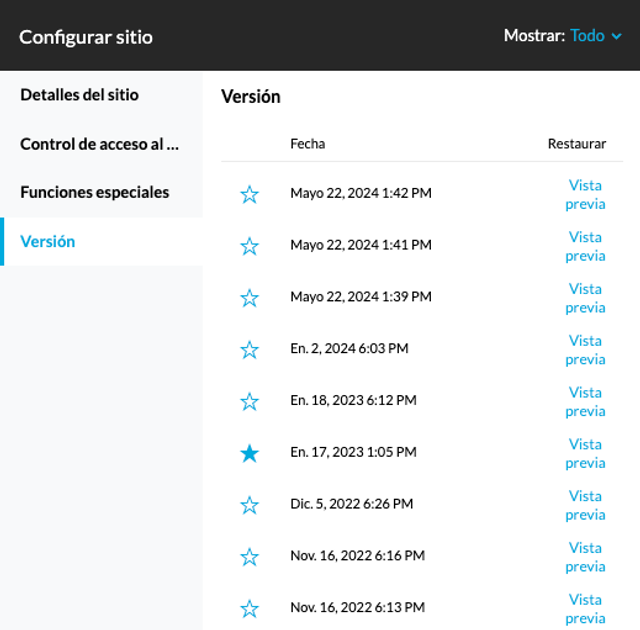The height and width of the screenshot is (630, 640).
Task: Open Vista previa for En. 2, 2024
Action: tap(585, 350)
